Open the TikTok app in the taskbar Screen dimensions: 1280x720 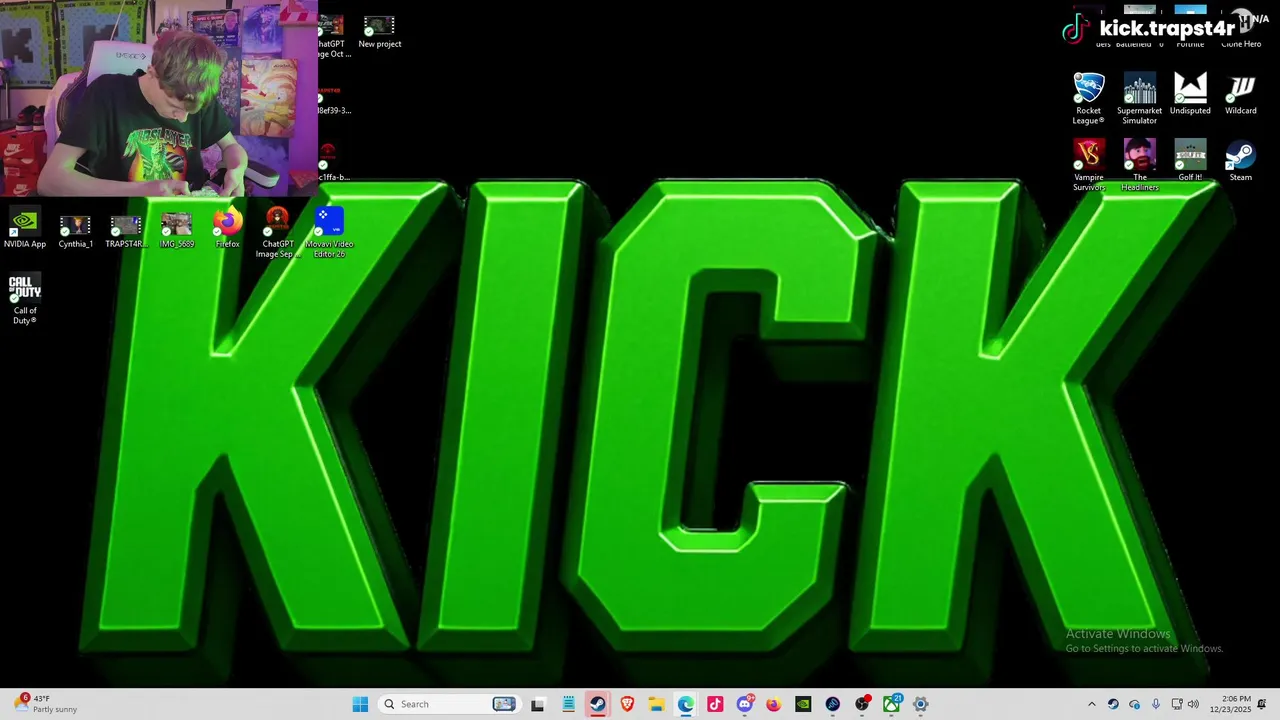pos(715,704)
